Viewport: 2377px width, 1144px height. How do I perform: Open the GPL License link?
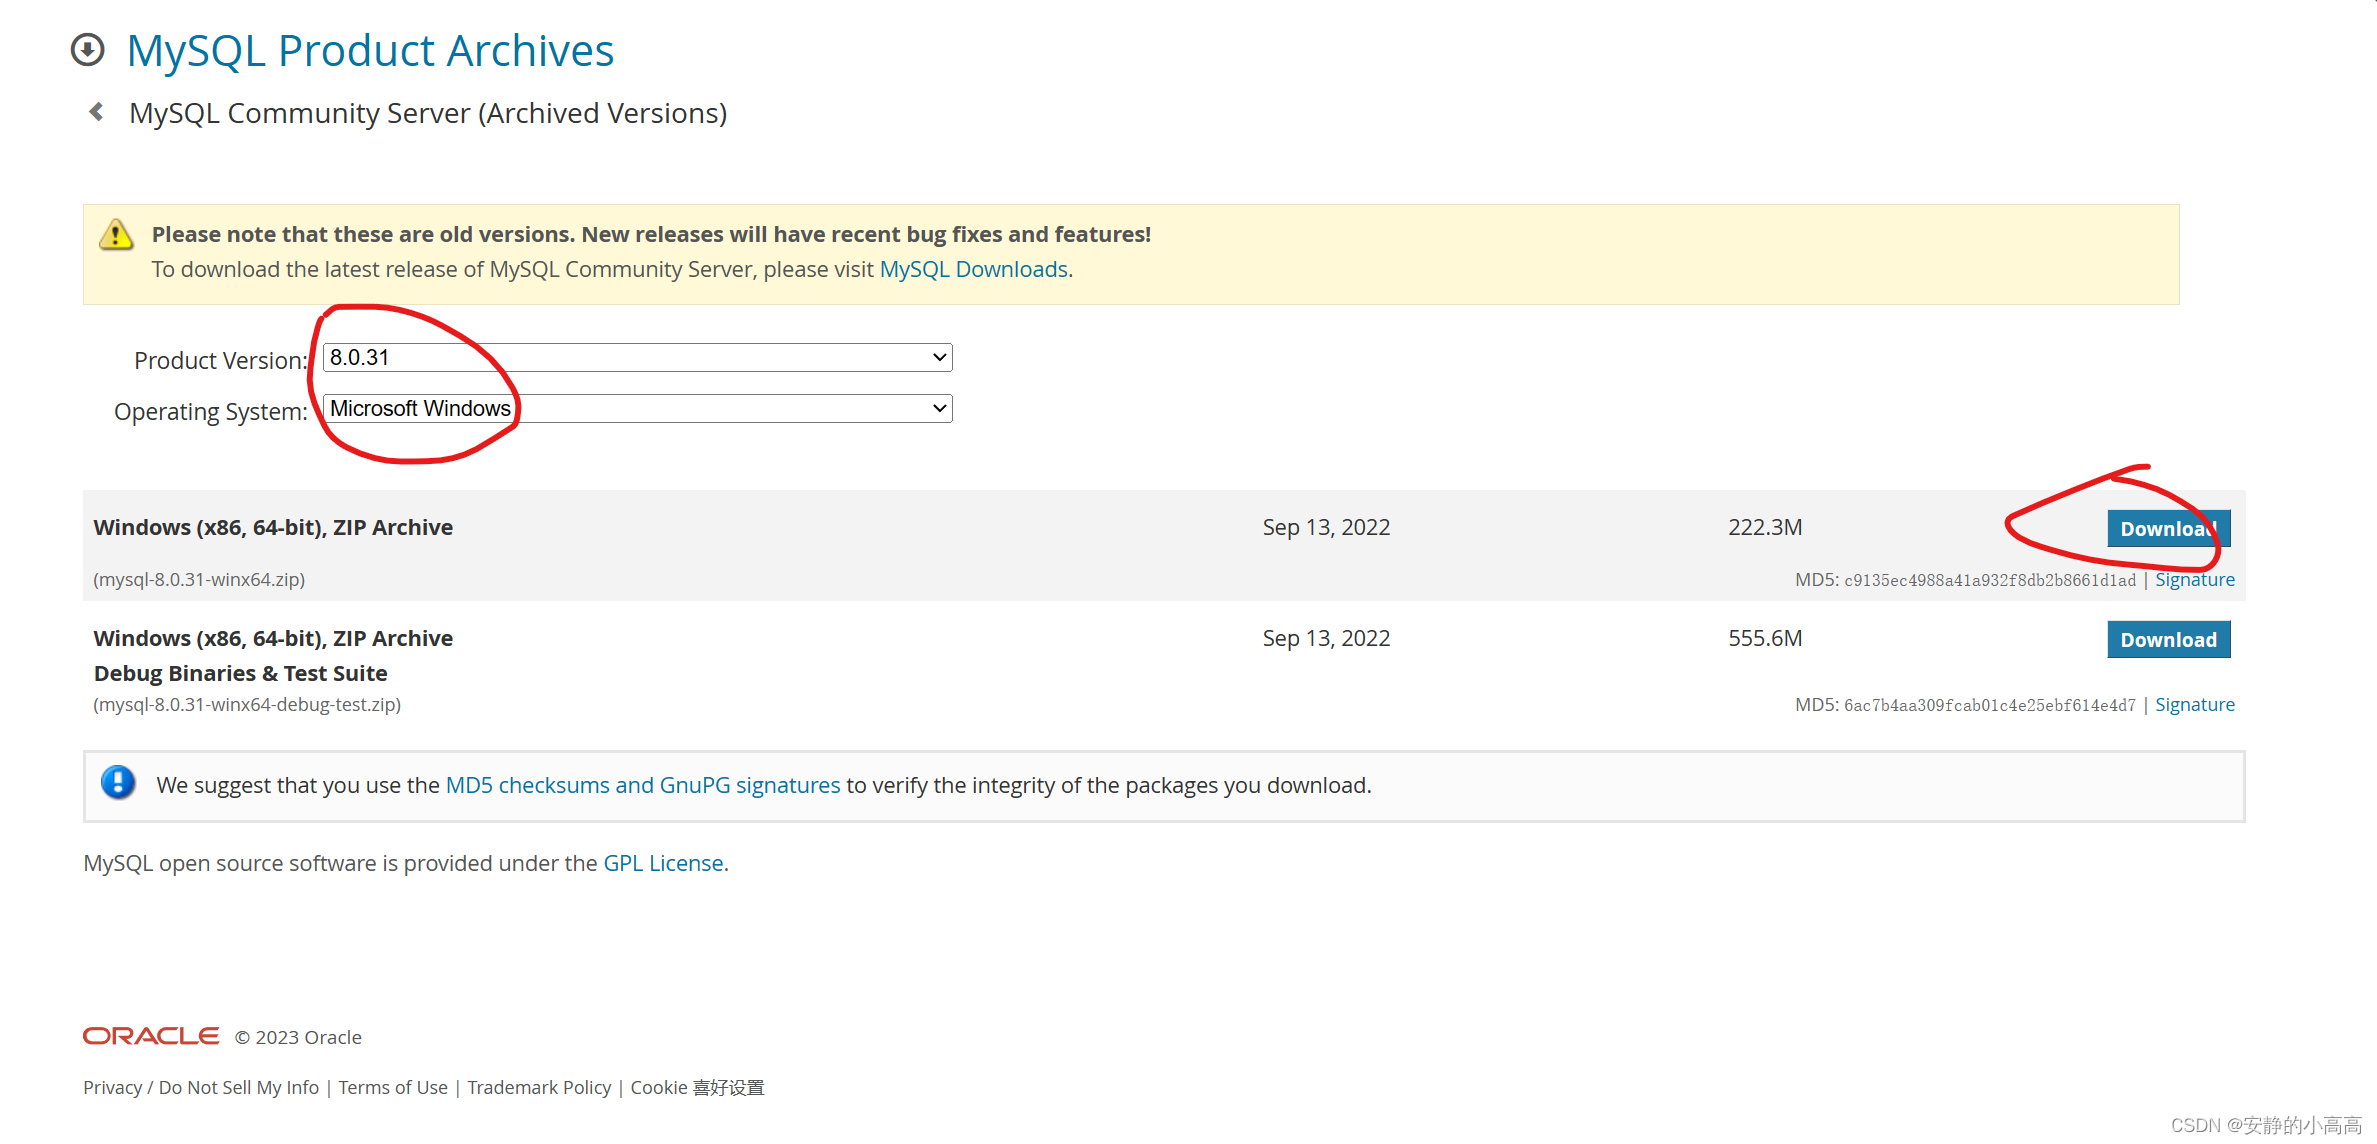click(663, 863)
